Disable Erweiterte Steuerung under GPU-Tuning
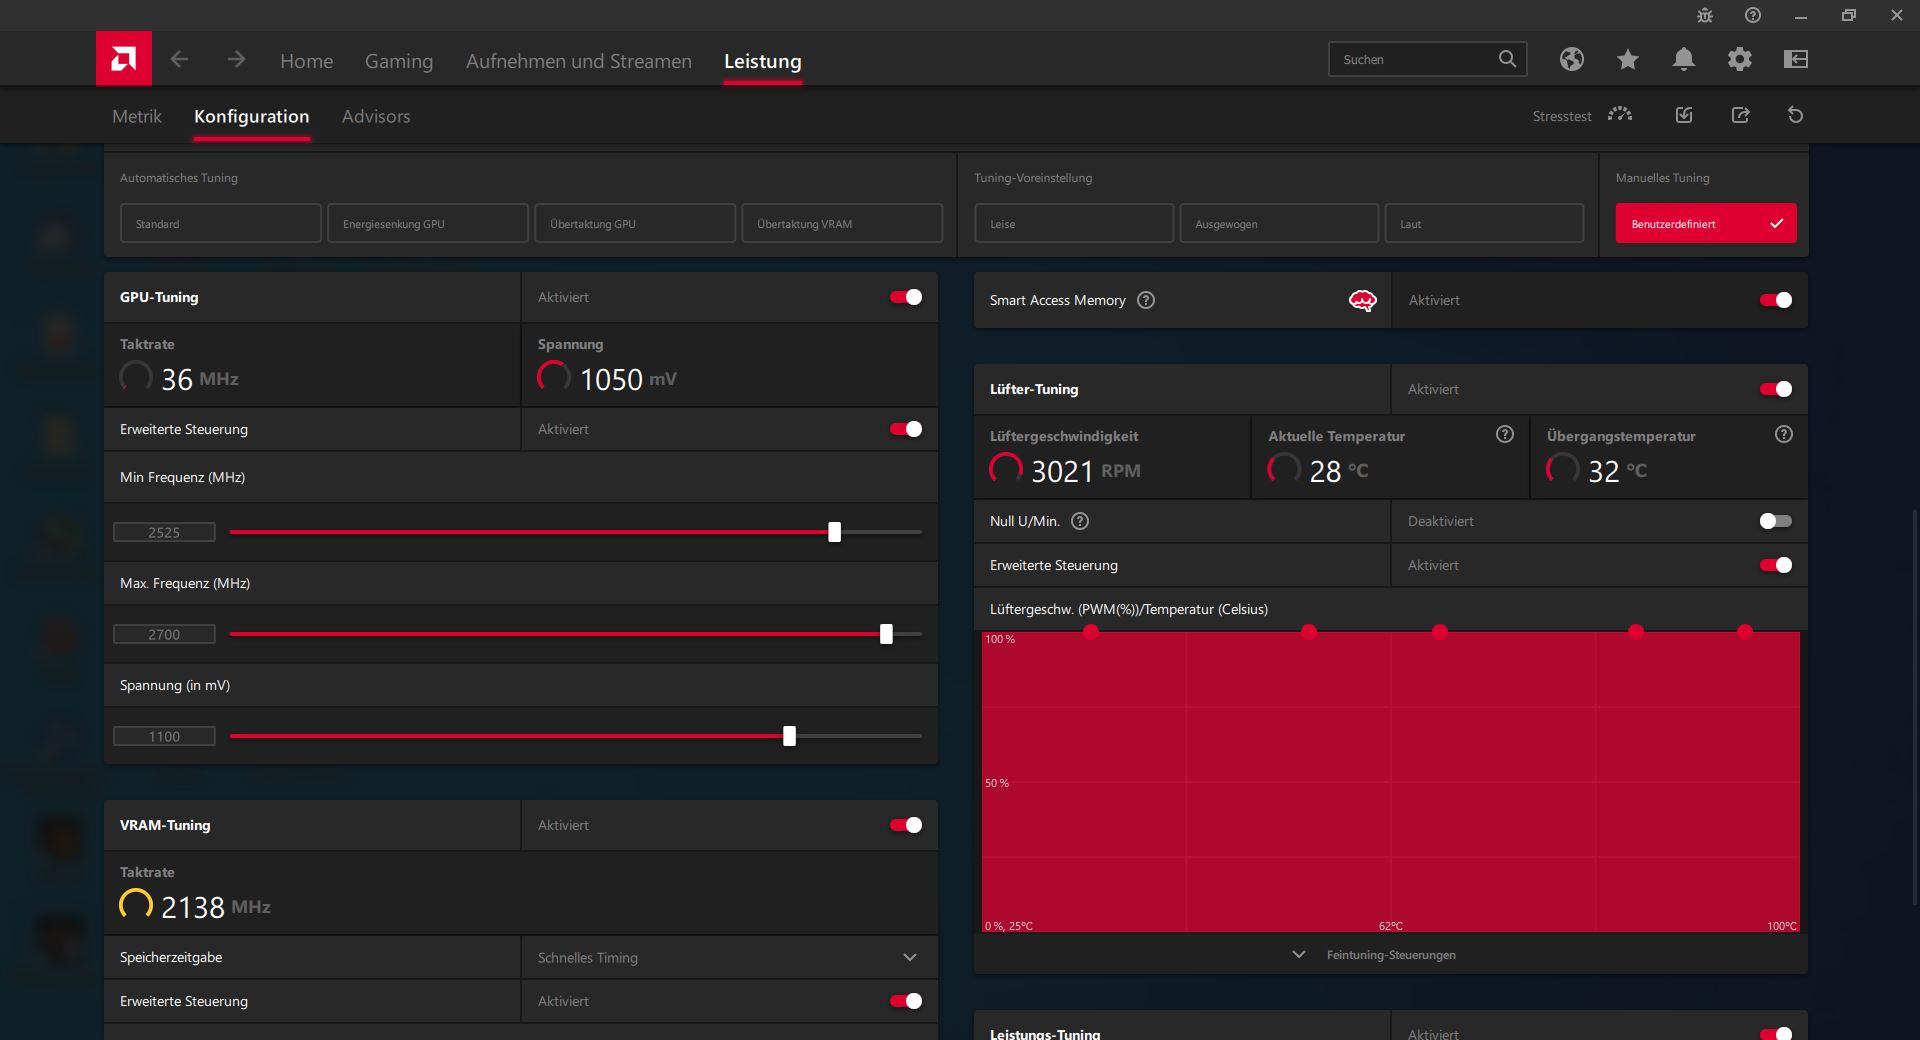 (906, 429)
